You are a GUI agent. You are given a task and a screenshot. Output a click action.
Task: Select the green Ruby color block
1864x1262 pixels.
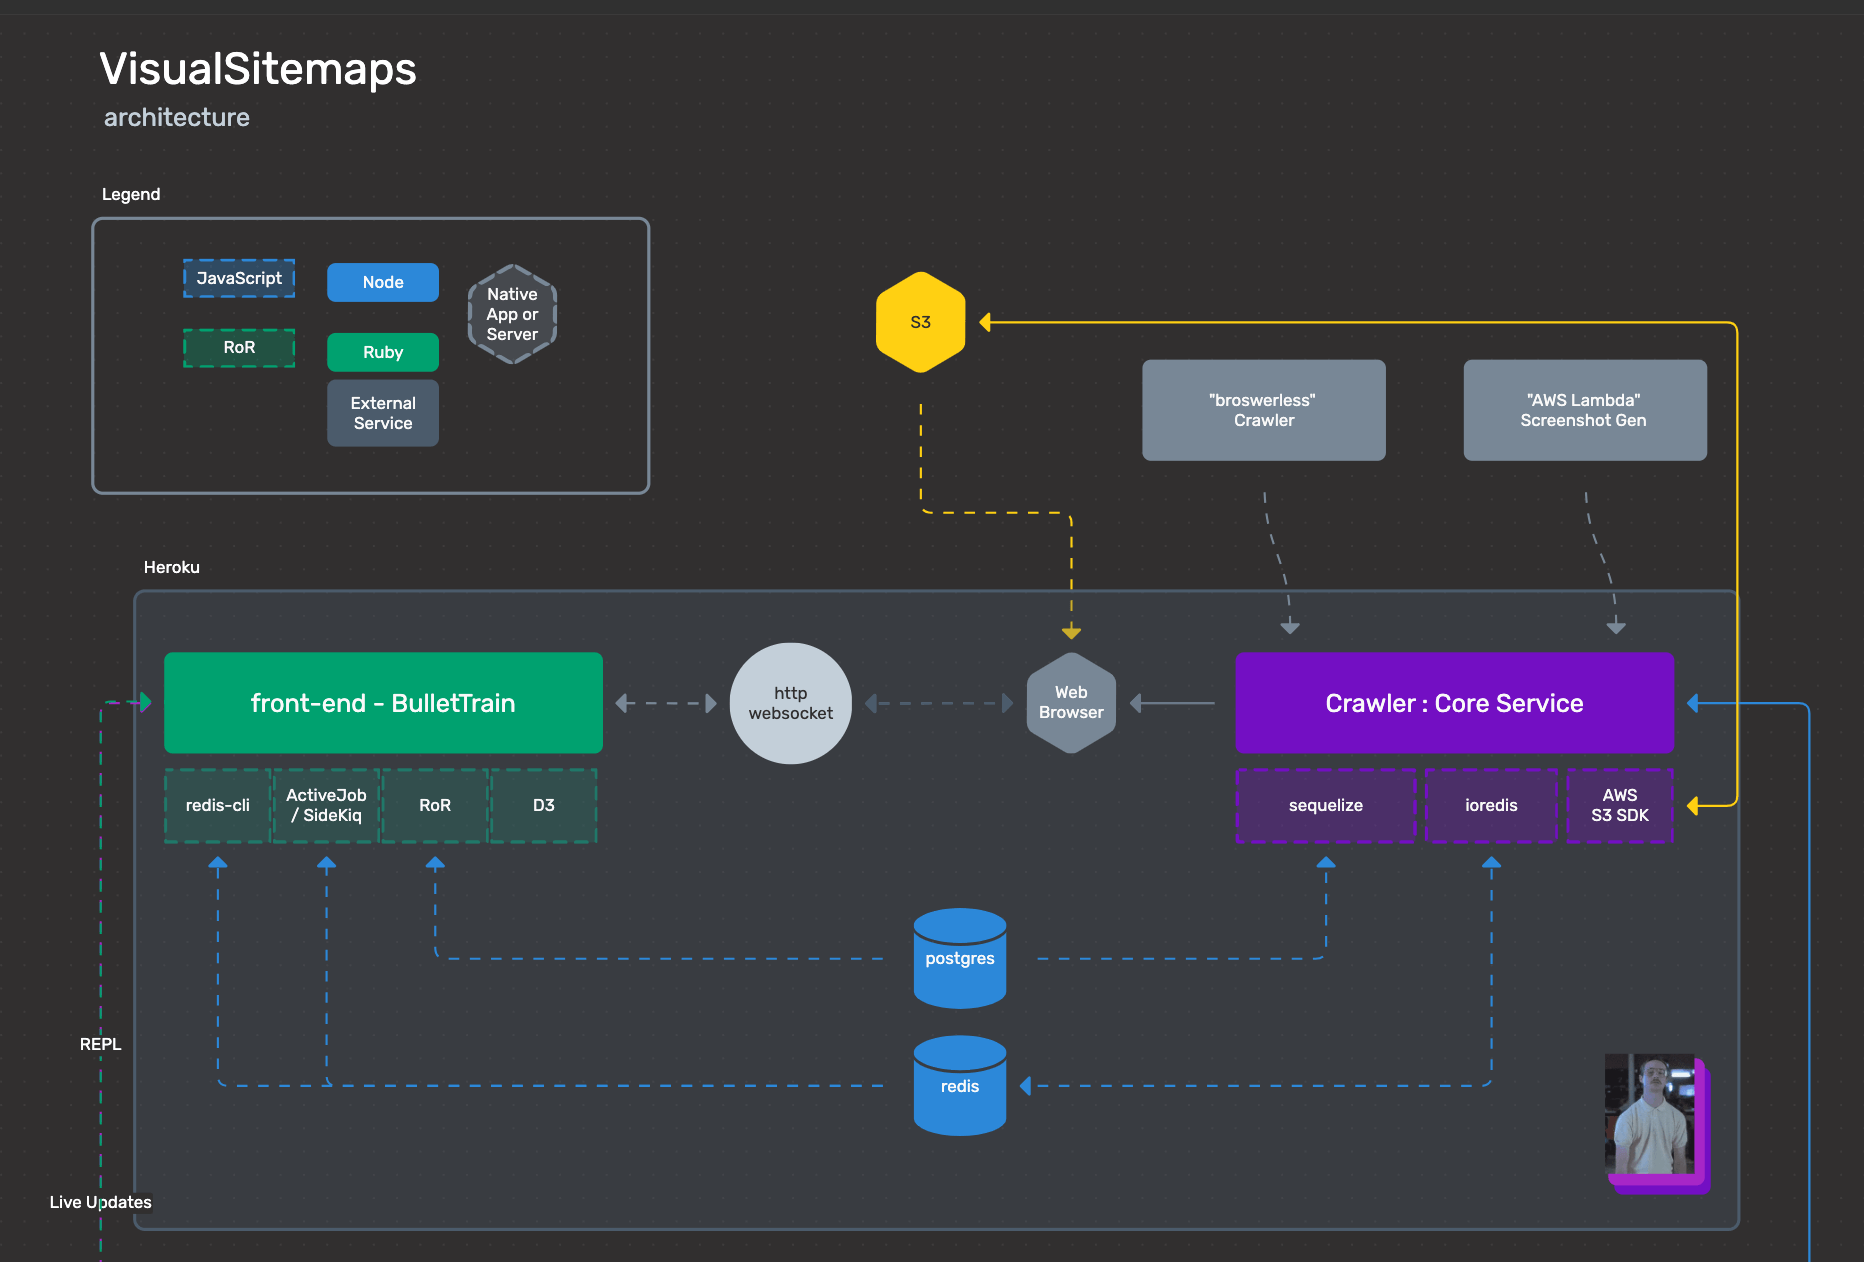tap(382, 352)
